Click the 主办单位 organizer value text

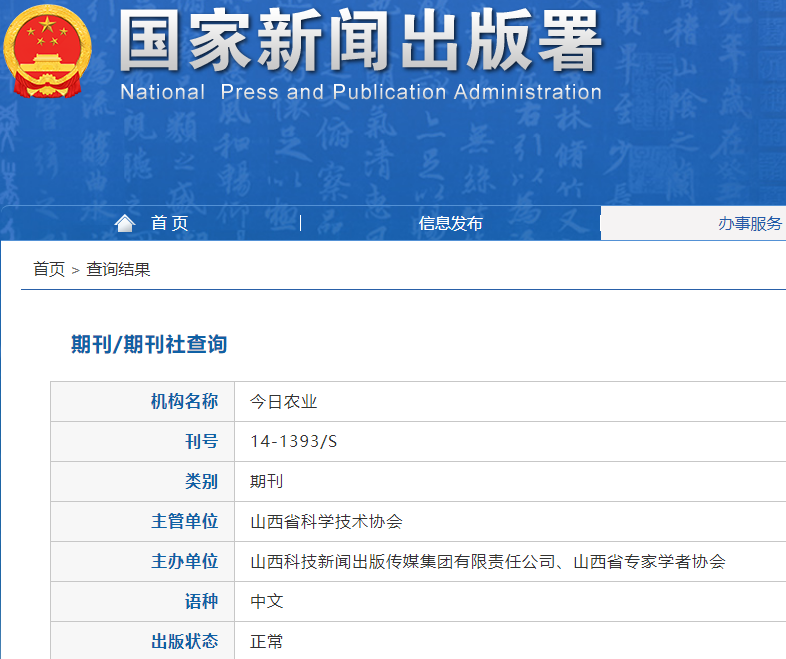tap(487, 562)
